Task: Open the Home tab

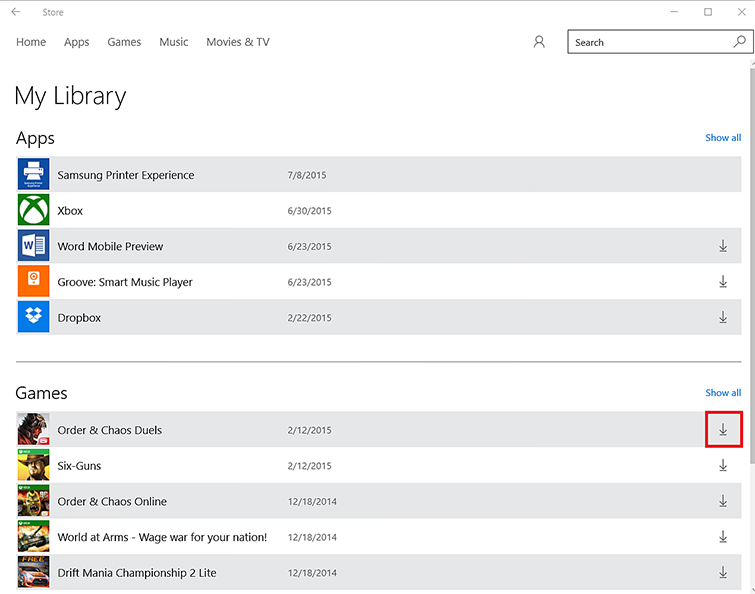Action: click(31, 42)
